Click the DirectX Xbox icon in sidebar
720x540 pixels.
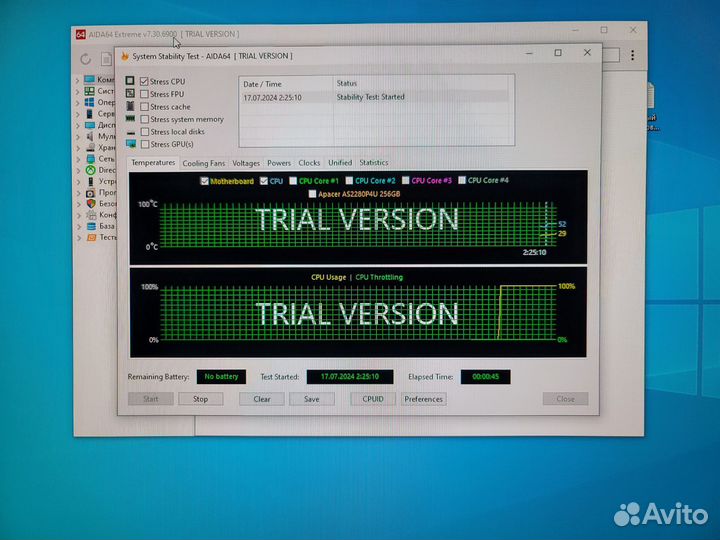tap(91, 170)
